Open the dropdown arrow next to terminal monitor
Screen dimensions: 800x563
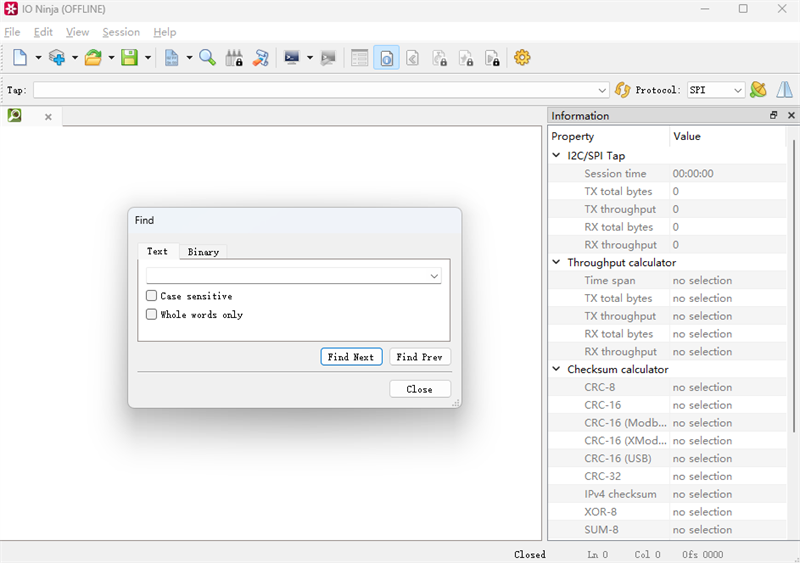(310, 58)
